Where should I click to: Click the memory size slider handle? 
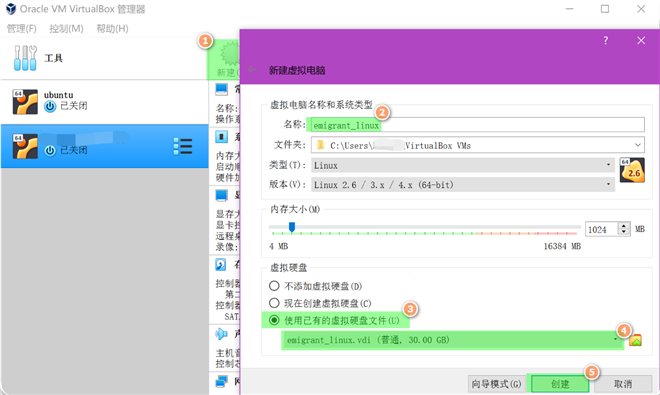pos(292,227)
